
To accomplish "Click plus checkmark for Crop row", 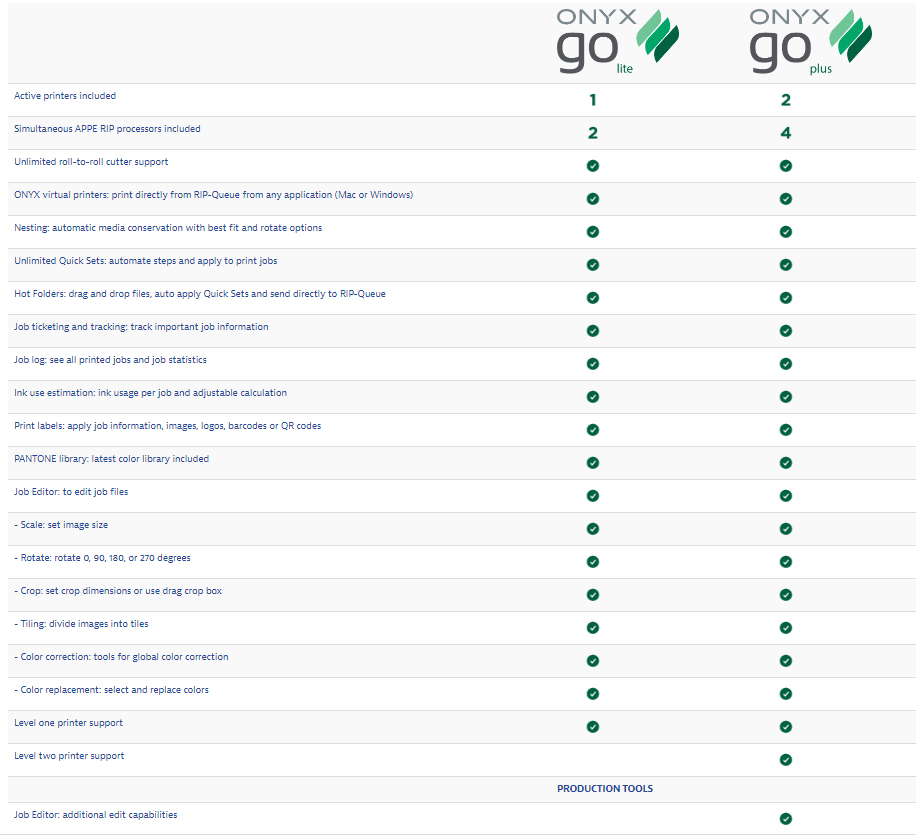I will pos(786,595).
